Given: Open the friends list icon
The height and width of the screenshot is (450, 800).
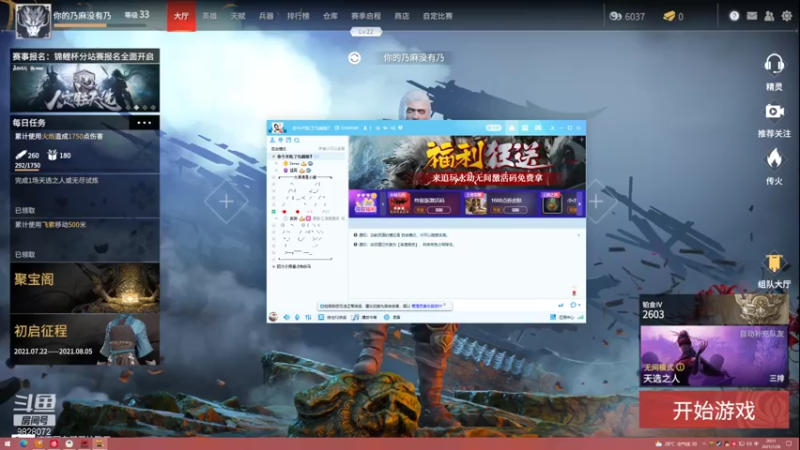Looking at the screenshot, I should (769, 16).
